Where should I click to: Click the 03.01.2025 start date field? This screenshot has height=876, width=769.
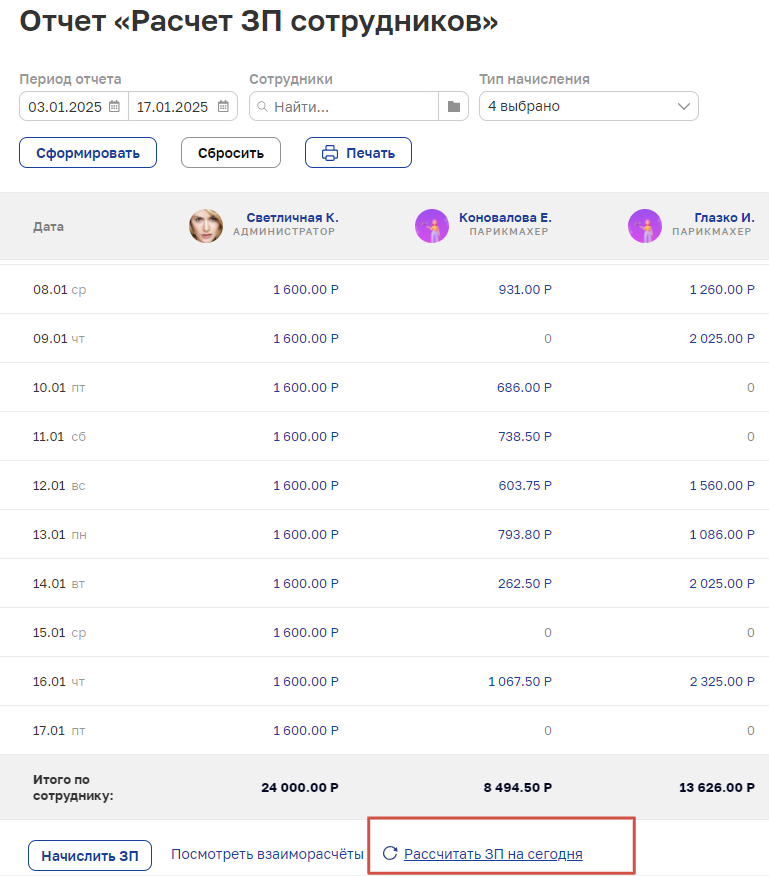[74, 106]
